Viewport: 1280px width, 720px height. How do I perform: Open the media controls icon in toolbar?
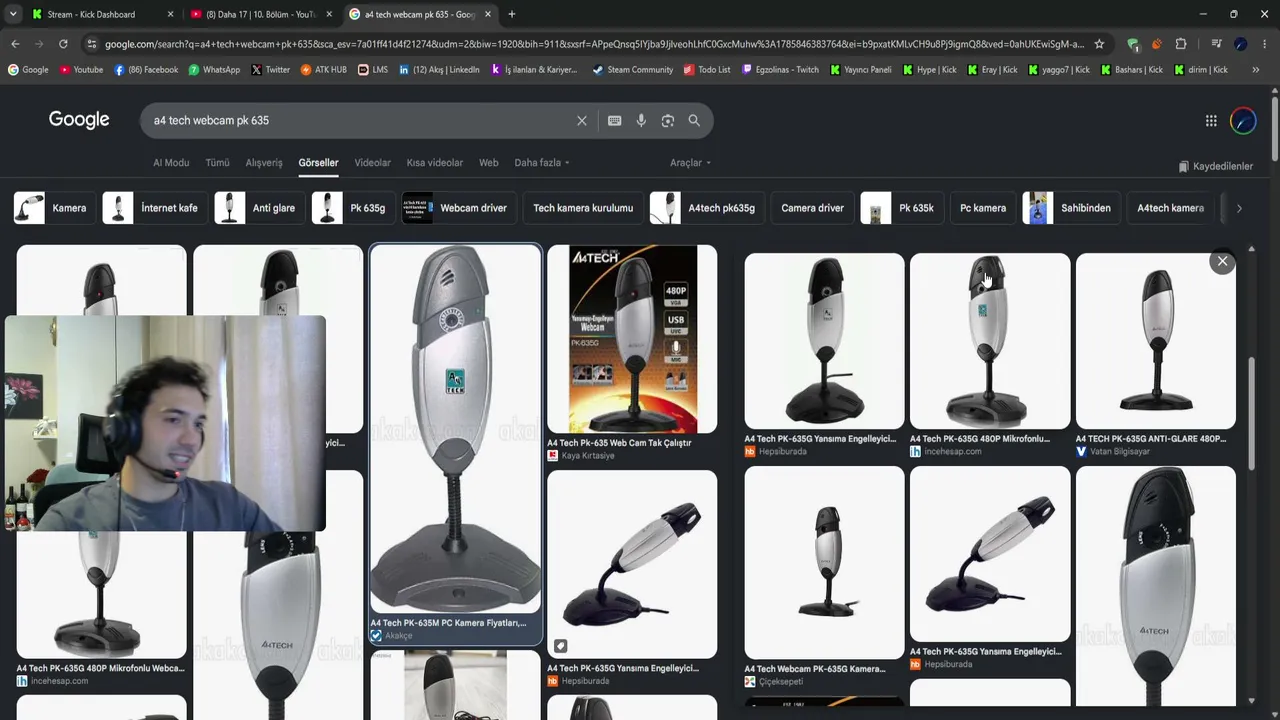tap(1216, 44)
